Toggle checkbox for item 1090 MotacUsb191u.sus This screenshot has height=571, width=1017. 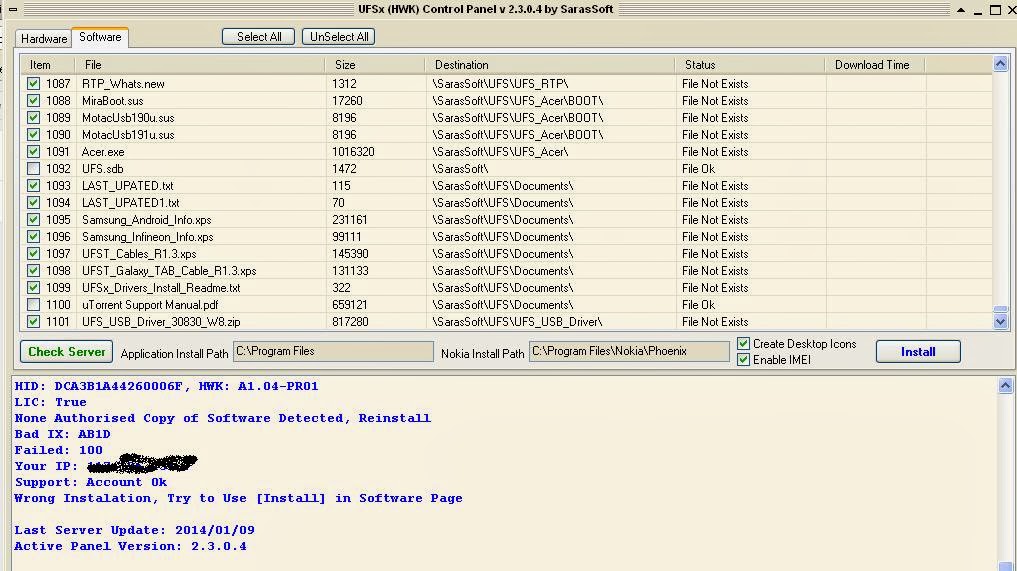point(33,134)
